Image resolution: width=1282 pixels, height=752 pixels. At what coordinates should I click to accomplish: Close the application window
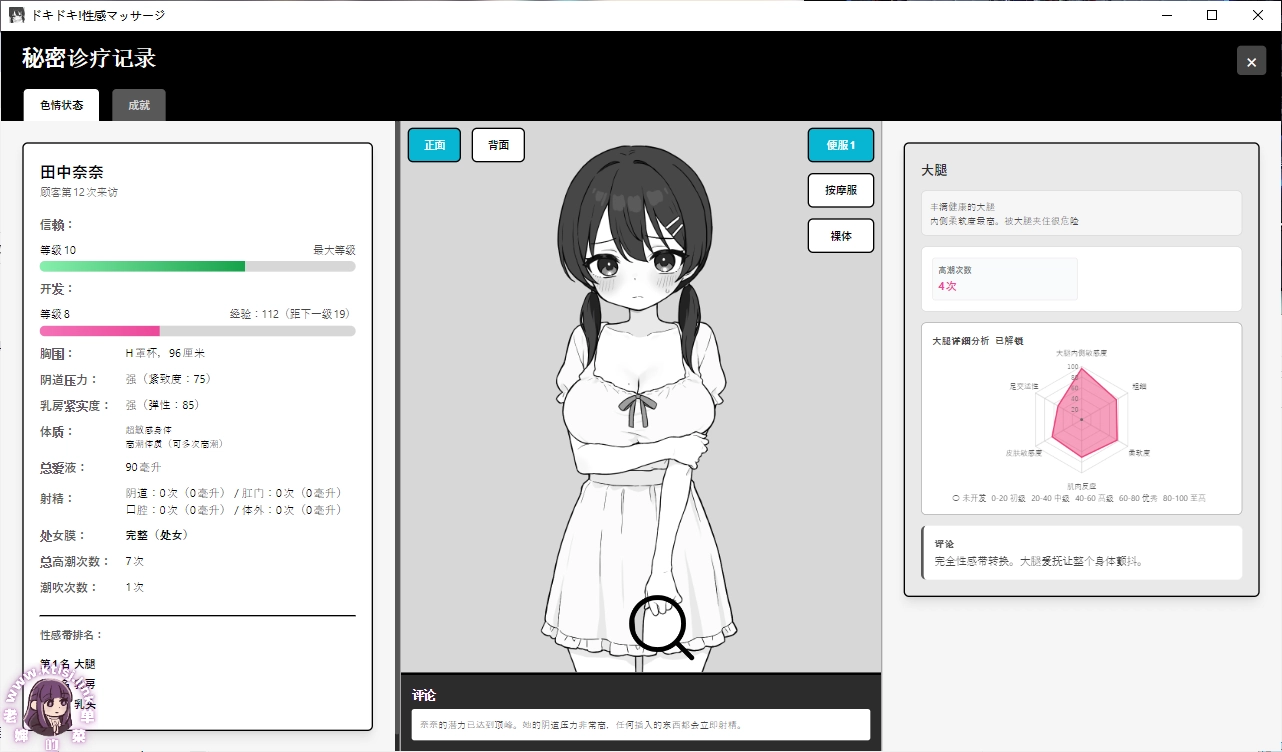pos(1258,15)
